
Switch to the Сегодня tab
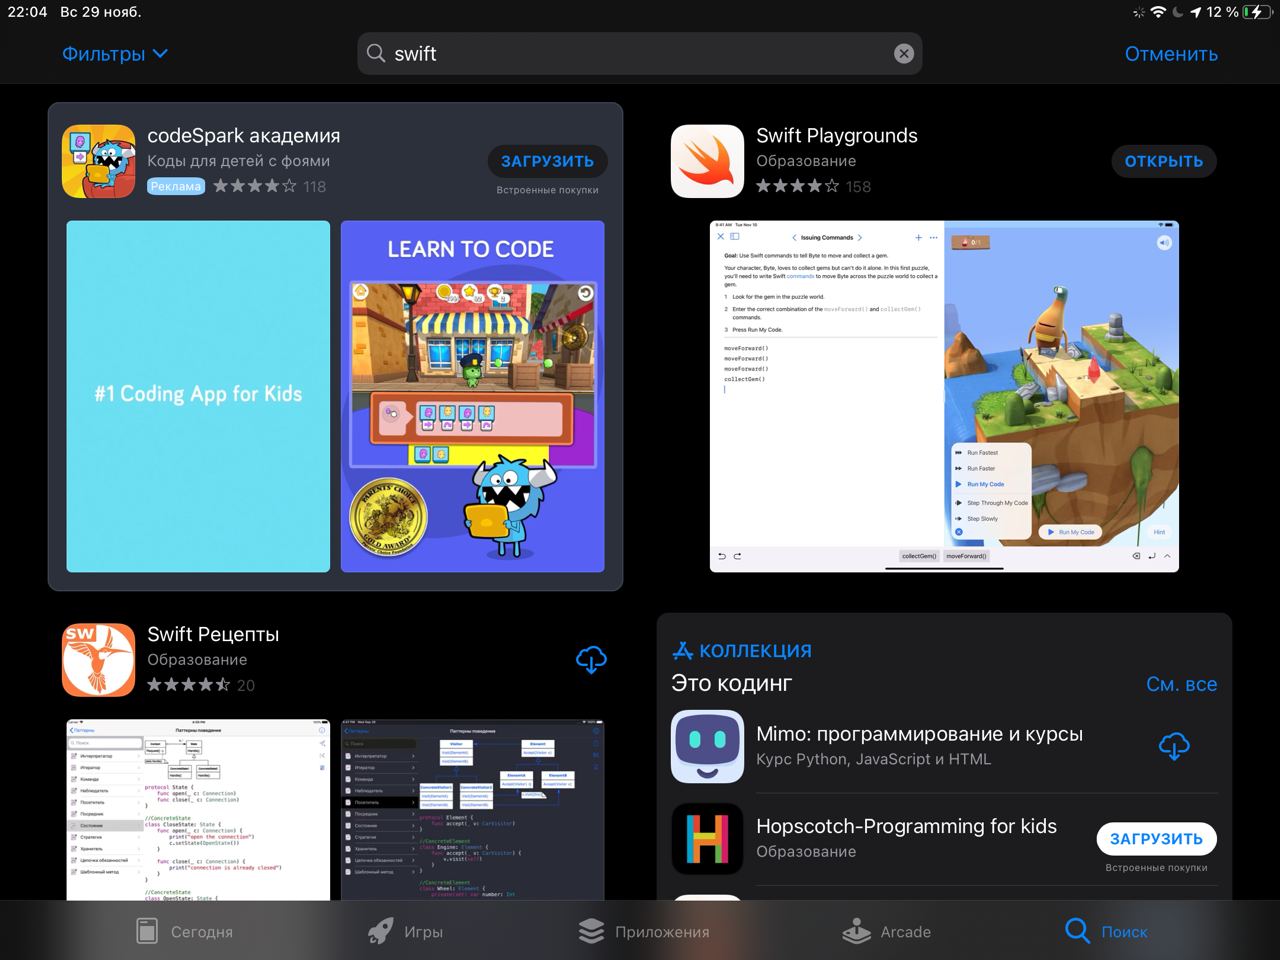[x=184, y=931]
